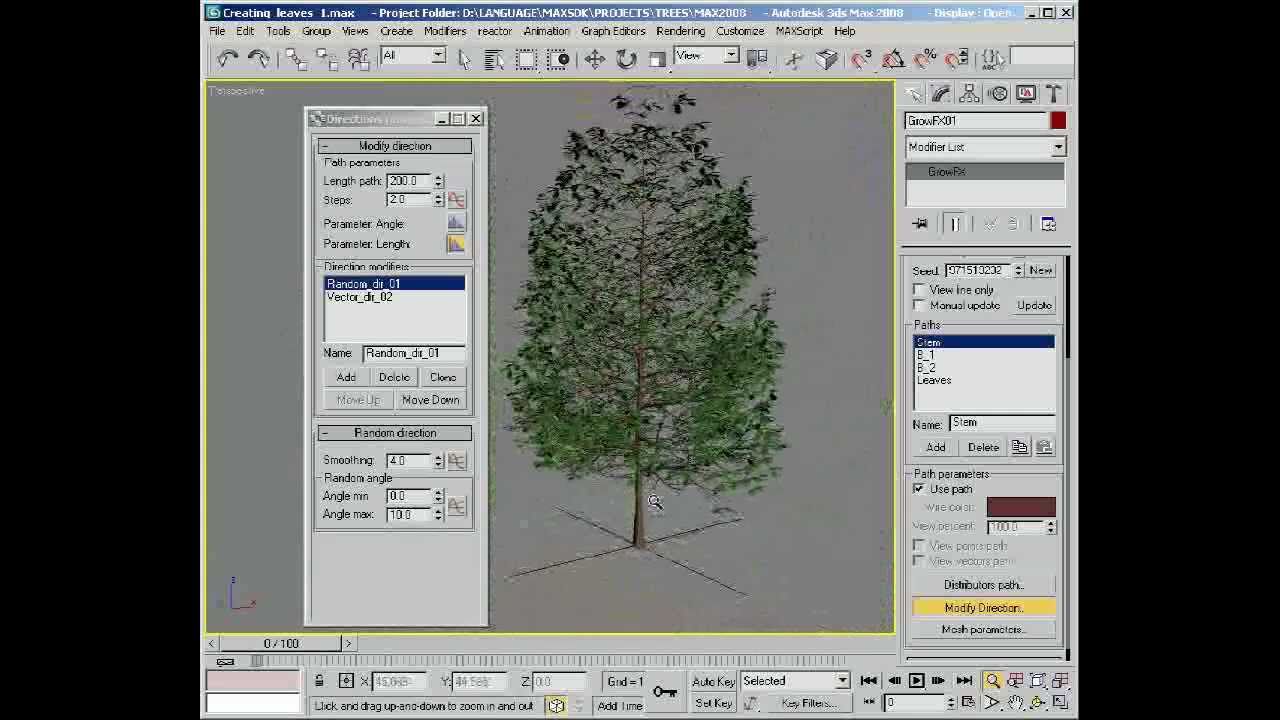Click the Modify Direction button
Screen dimensions: 1280x720
[984, 608]
